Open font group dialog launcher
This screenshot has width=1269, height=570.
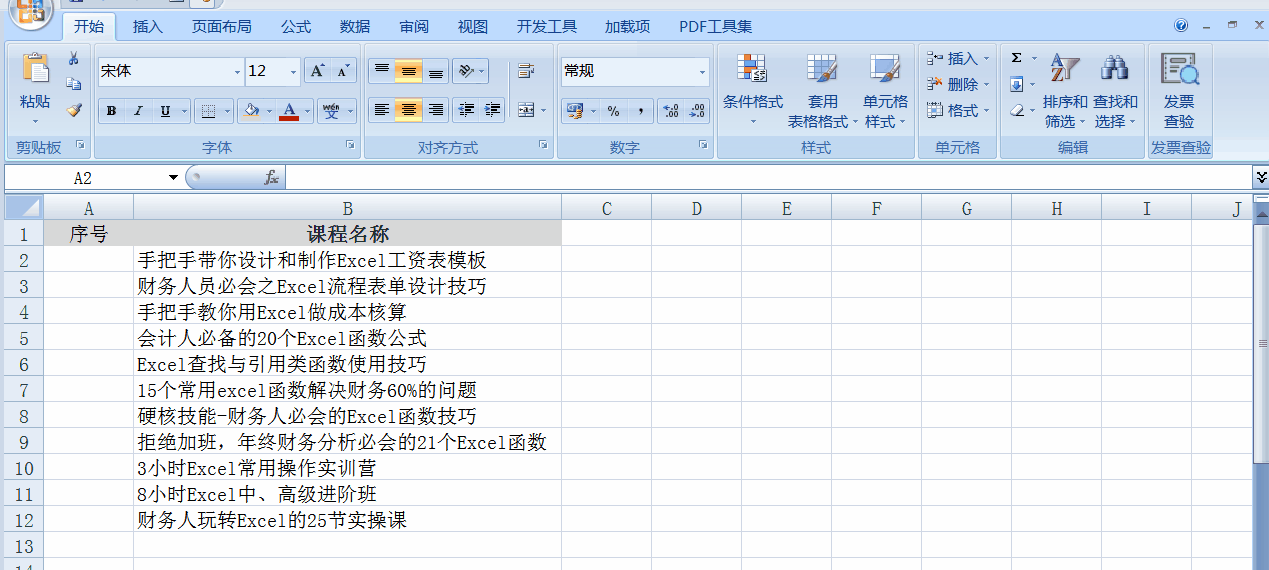(351, 146)
